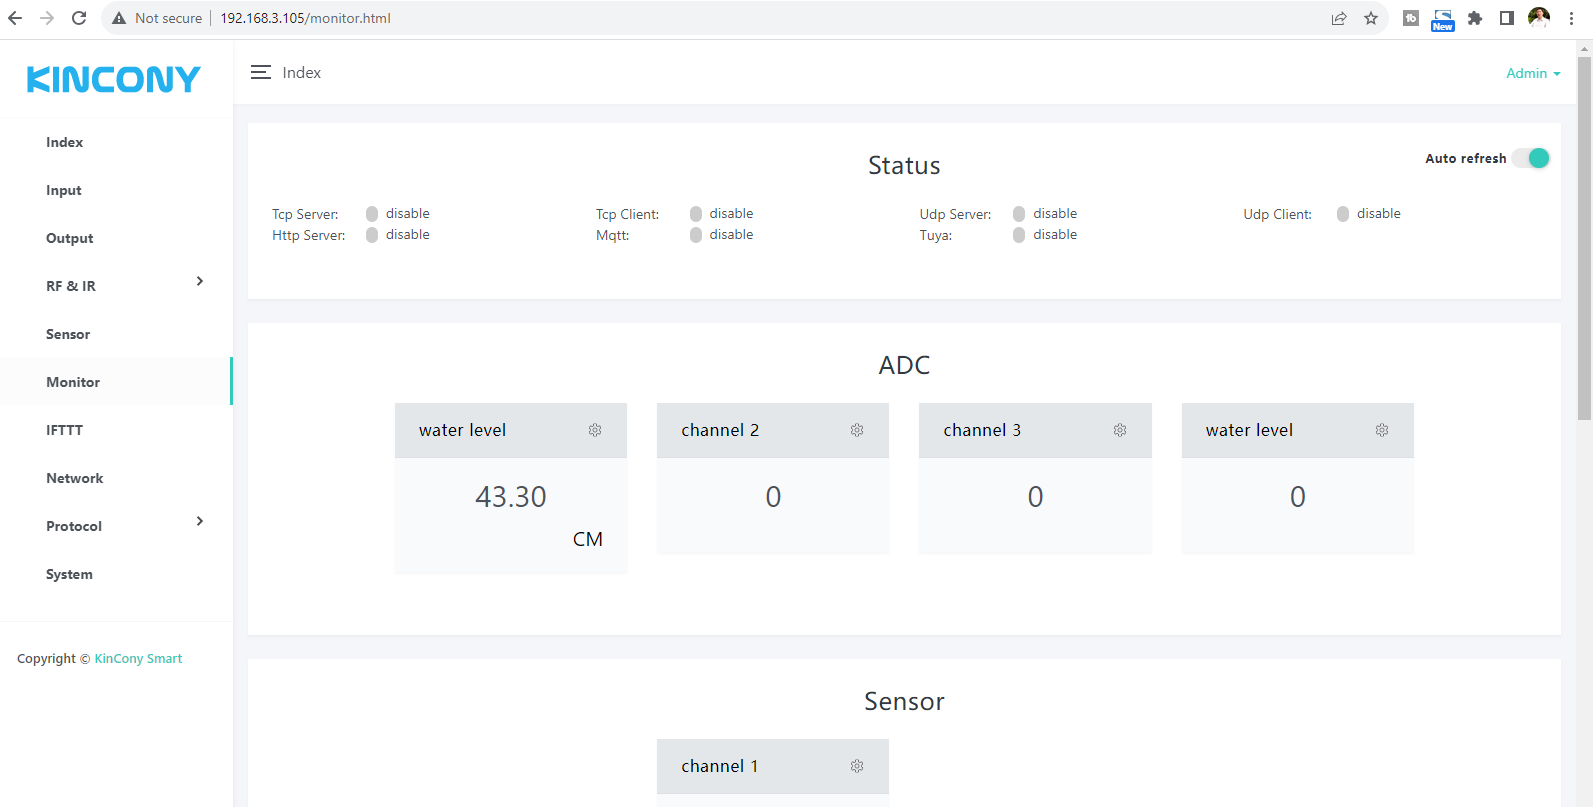Turn off the Auto refresh switch

click(1531, 158)
